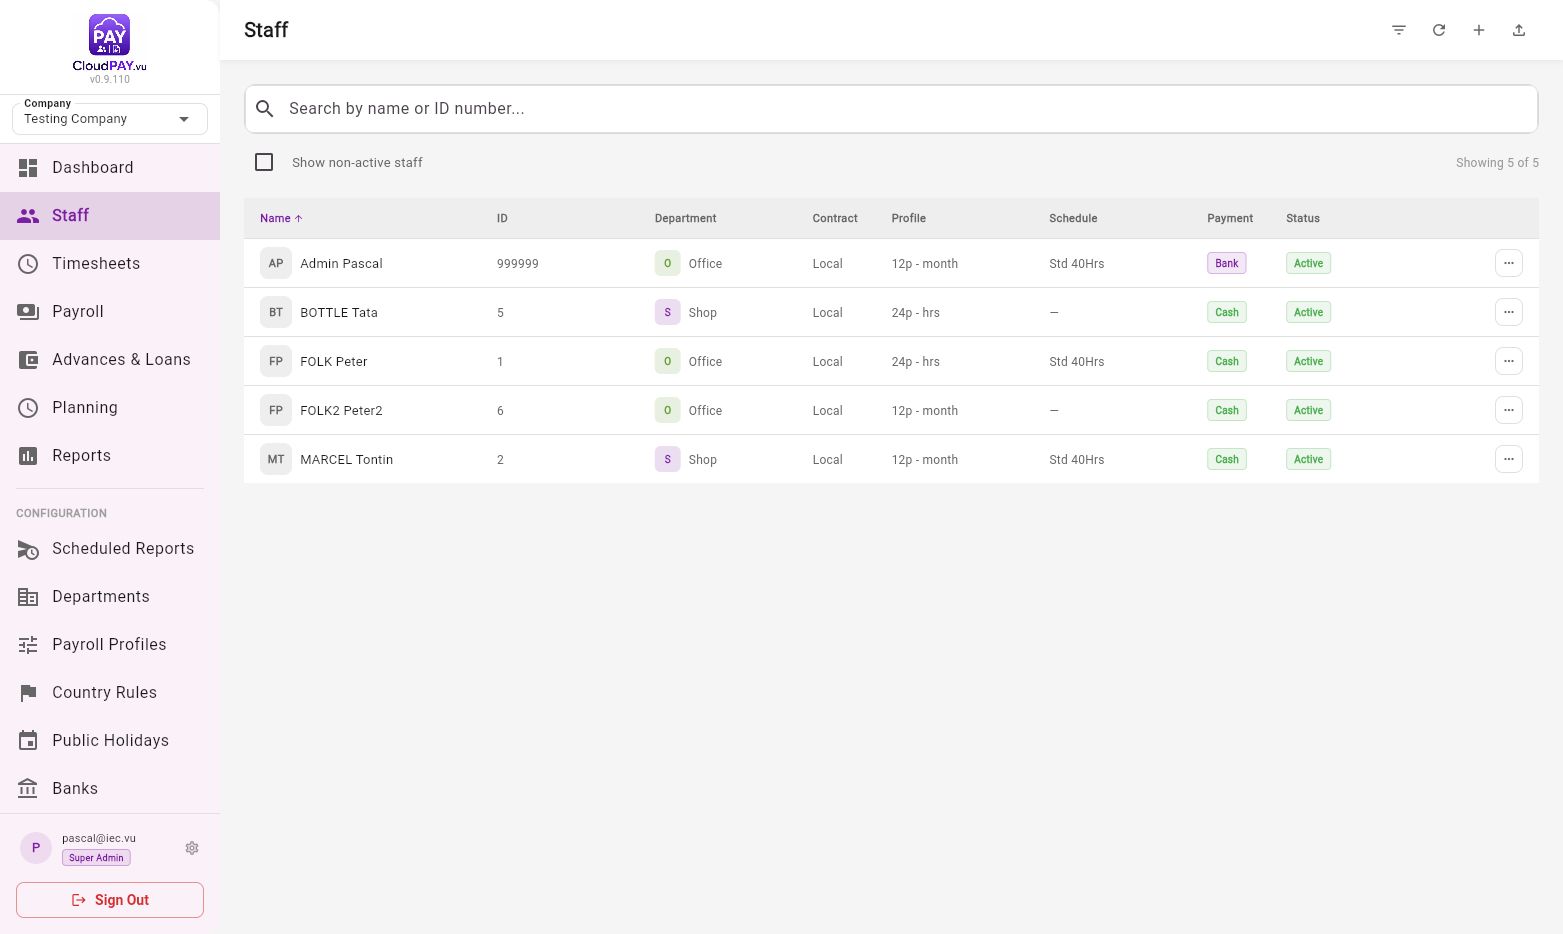Add a new staff member with plus icon
Image resolution: width=1563 pixels, height=934 pixels.
(x=1479, y=30)
